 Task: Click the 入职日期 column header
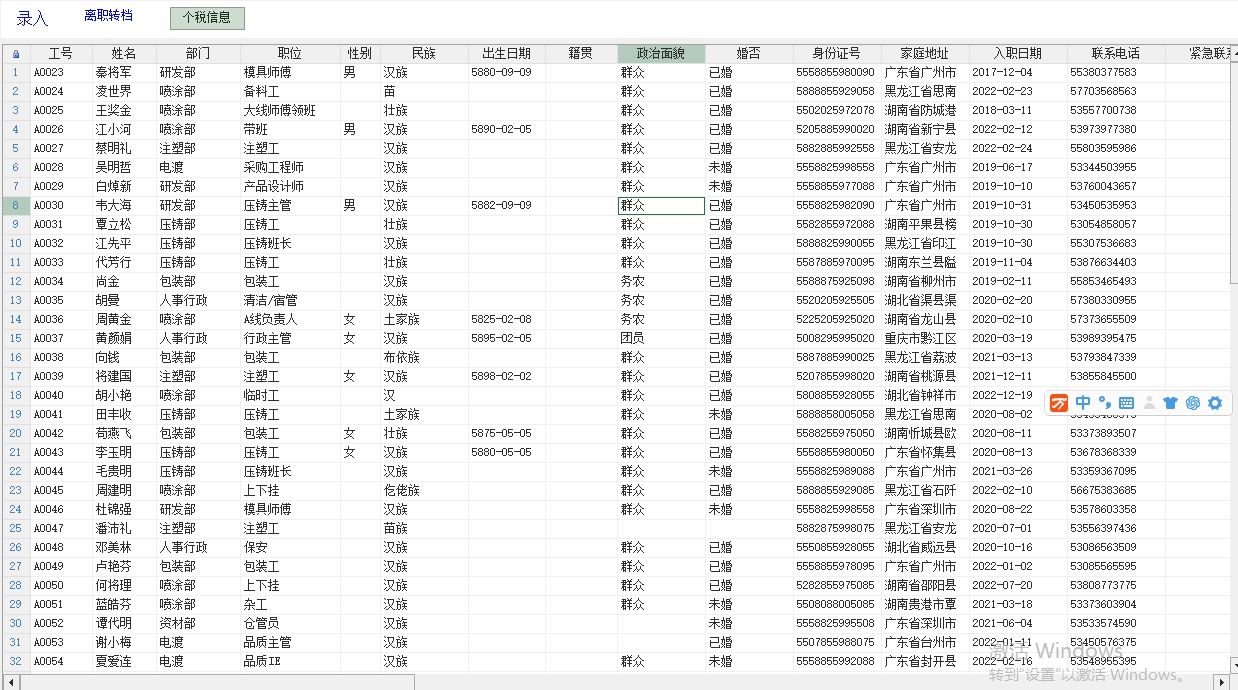(x=1017, y=54)
